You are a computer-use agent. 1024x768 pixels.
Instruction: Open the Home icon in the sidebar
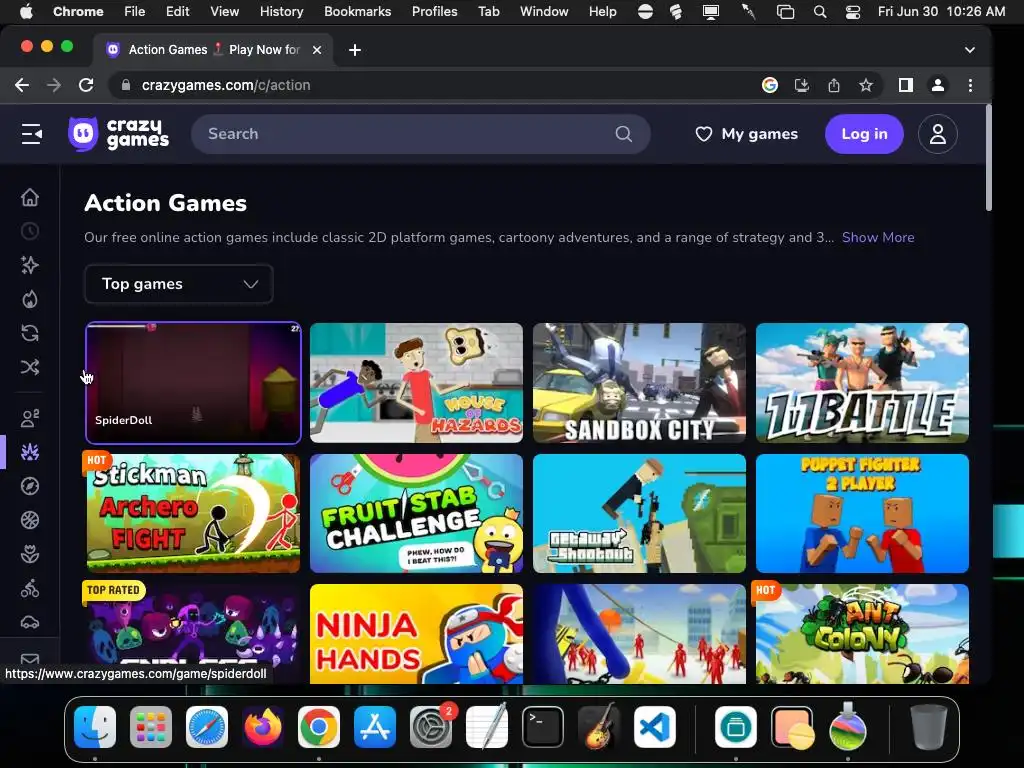[30, 197]
